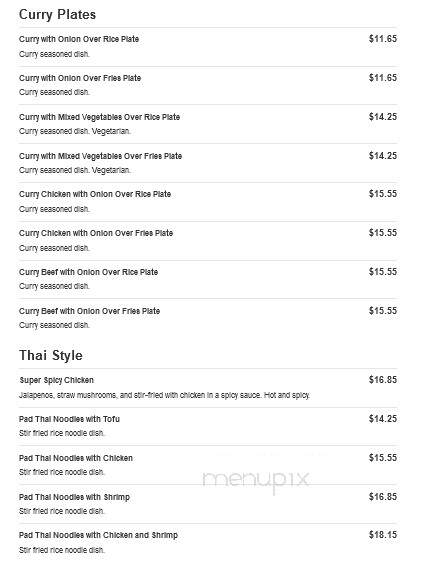Click the Curry Plates section heading
435x562 pixels.
[x=57, y=15]
